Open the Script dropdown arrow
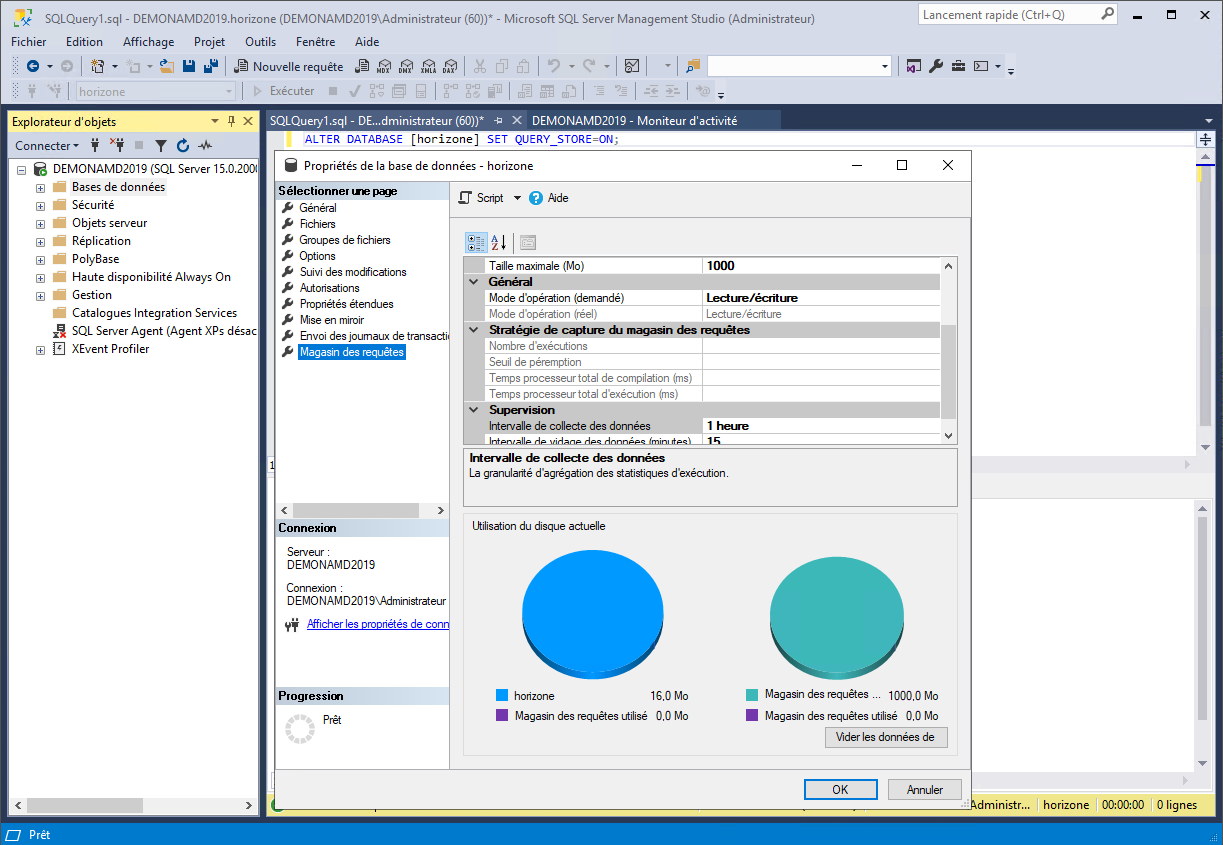The image size is (1223, 845). 517,198
